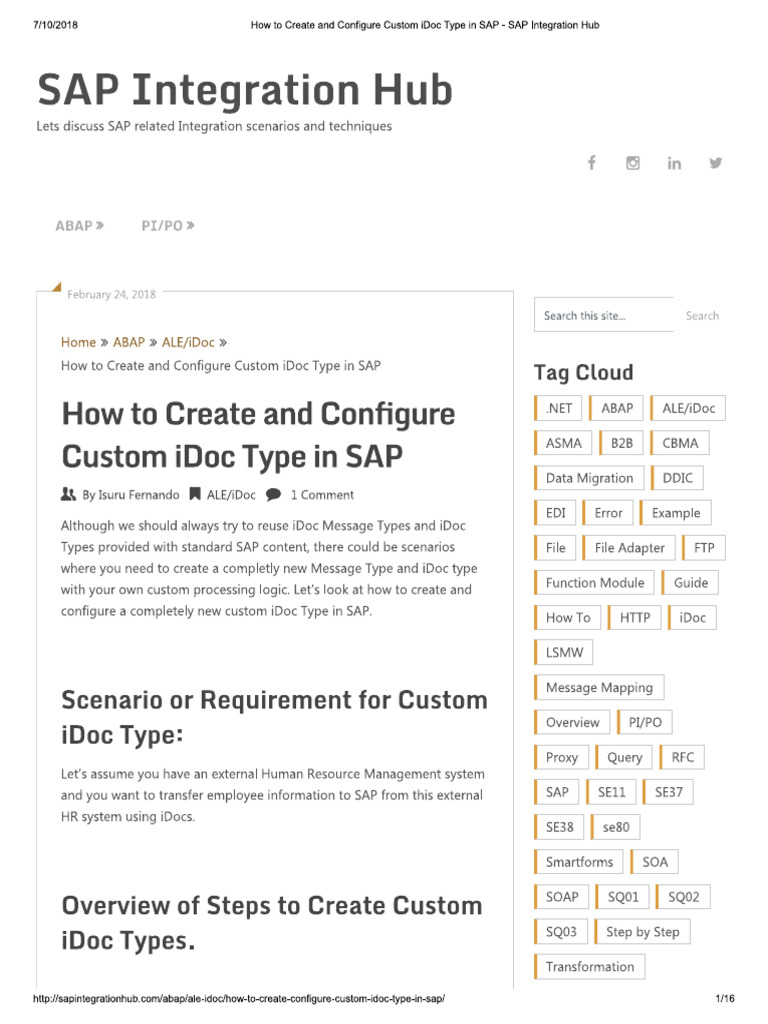Open the SOA tag
This screenshot has width=768, height=1024.
[654, 862]
